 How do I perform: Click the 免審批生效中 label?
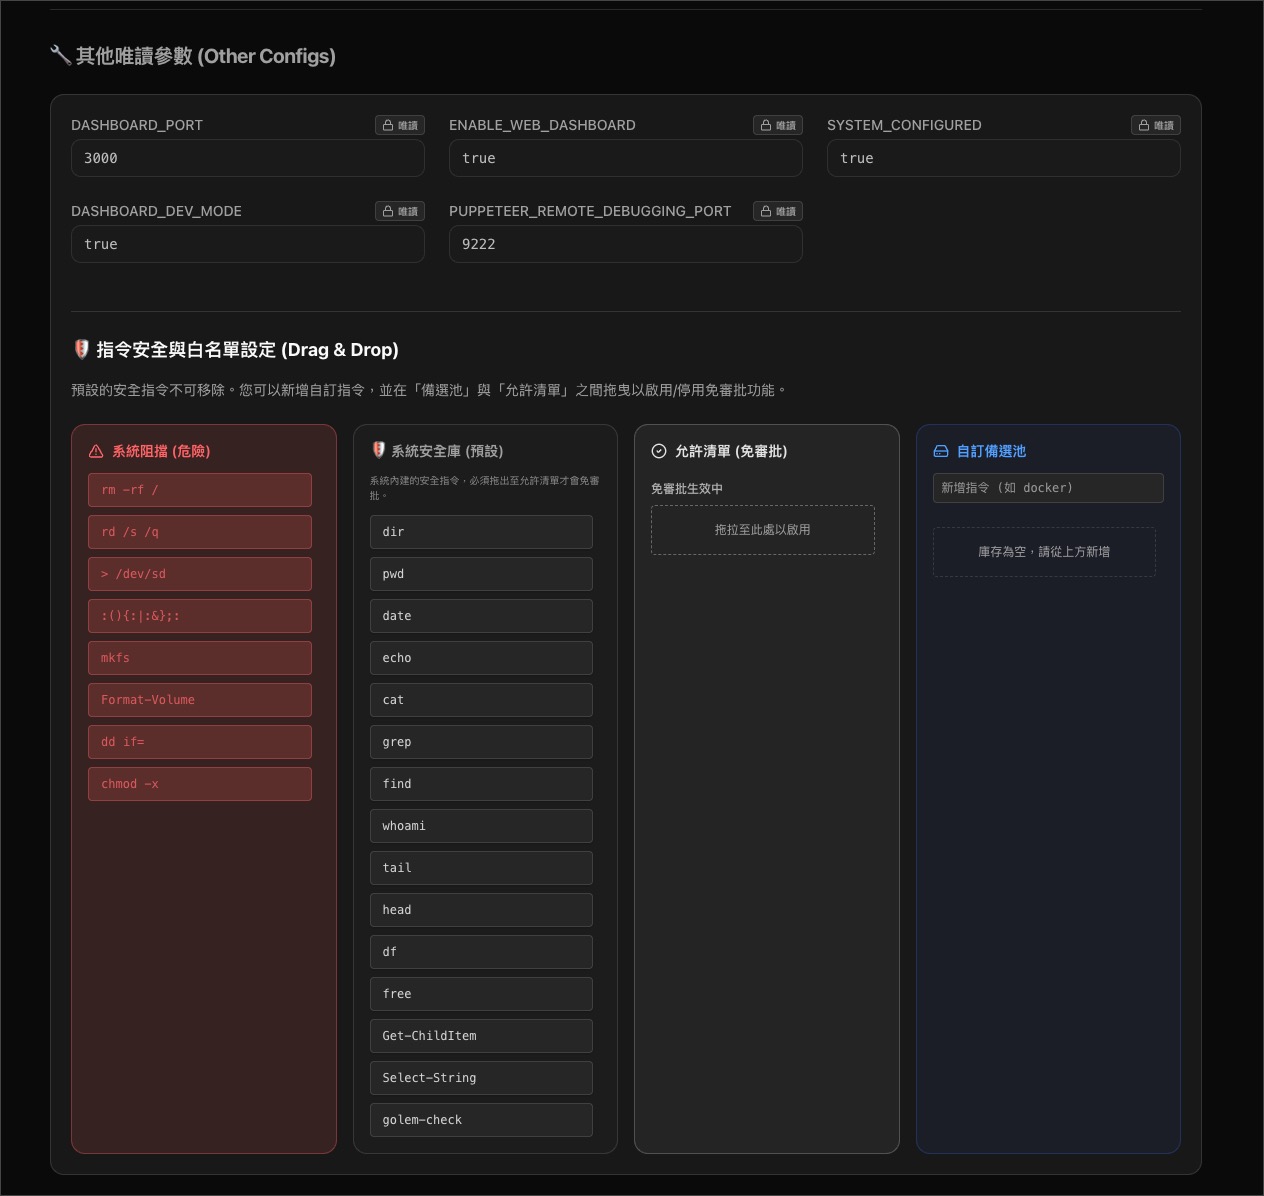687,489
